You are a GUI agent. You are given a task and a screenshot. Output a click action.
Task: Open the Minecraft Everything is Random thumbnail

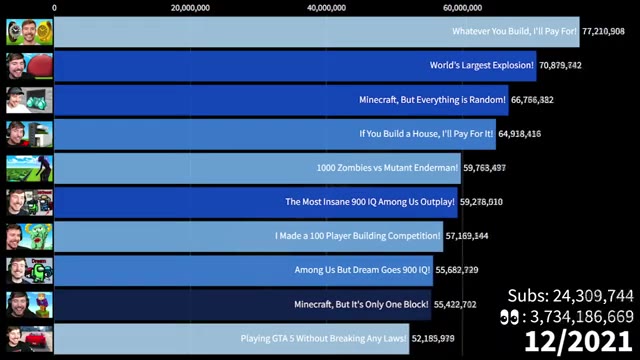[29, 100]
